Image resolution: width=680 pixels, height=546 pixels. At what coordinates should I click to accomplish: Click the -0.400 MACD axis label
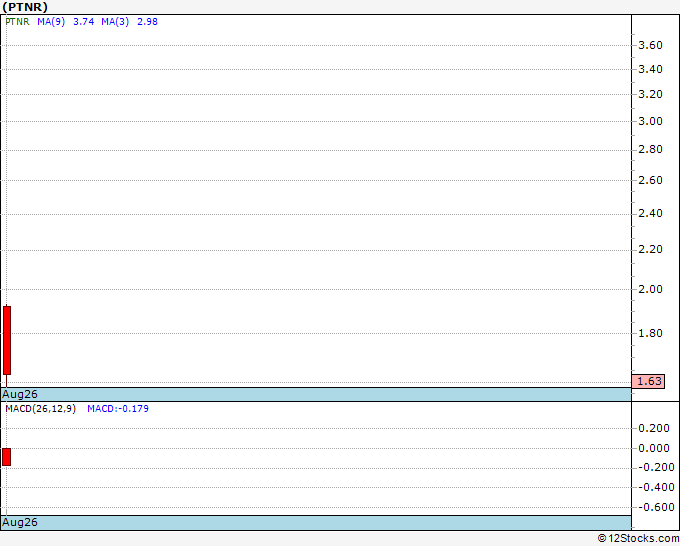click(x=656, y=487)
